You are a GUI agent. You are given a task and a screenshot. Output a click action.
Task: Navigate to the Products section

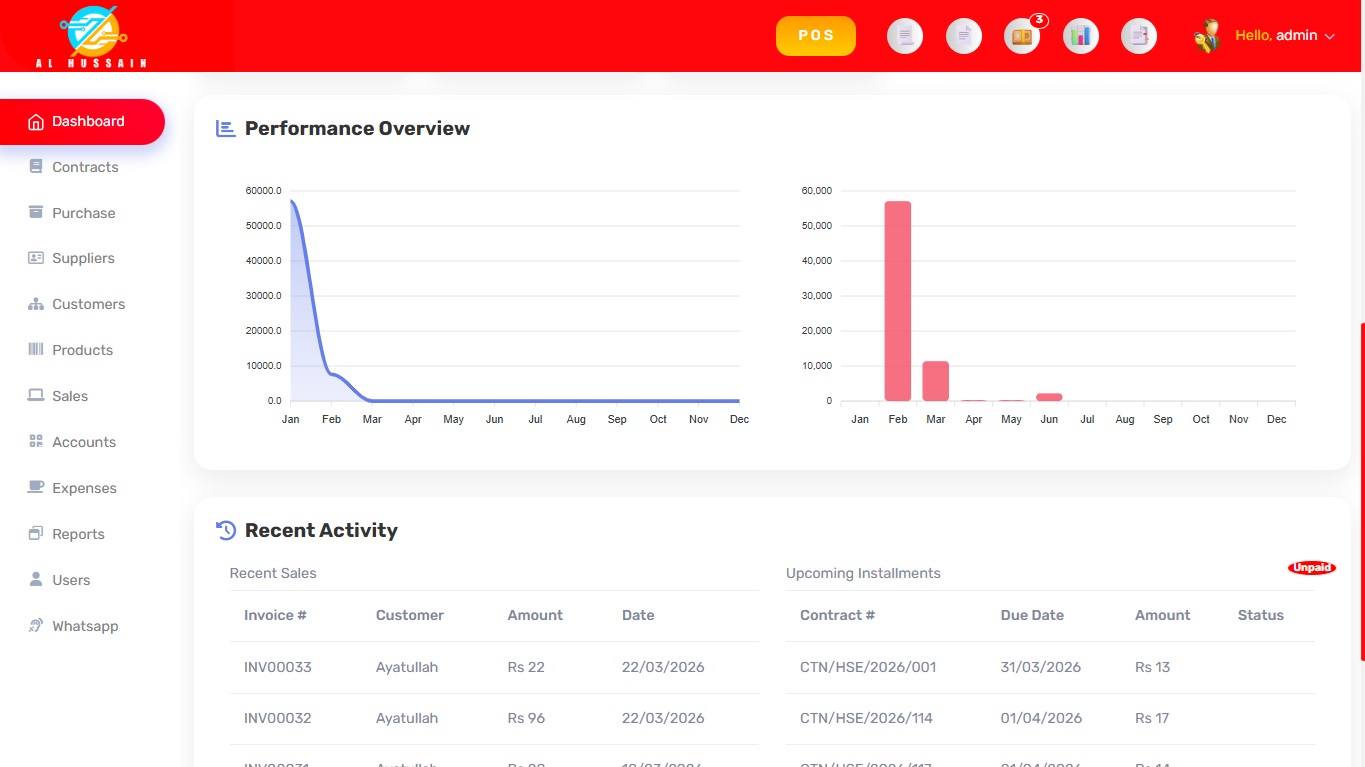(x=82, y=350)
